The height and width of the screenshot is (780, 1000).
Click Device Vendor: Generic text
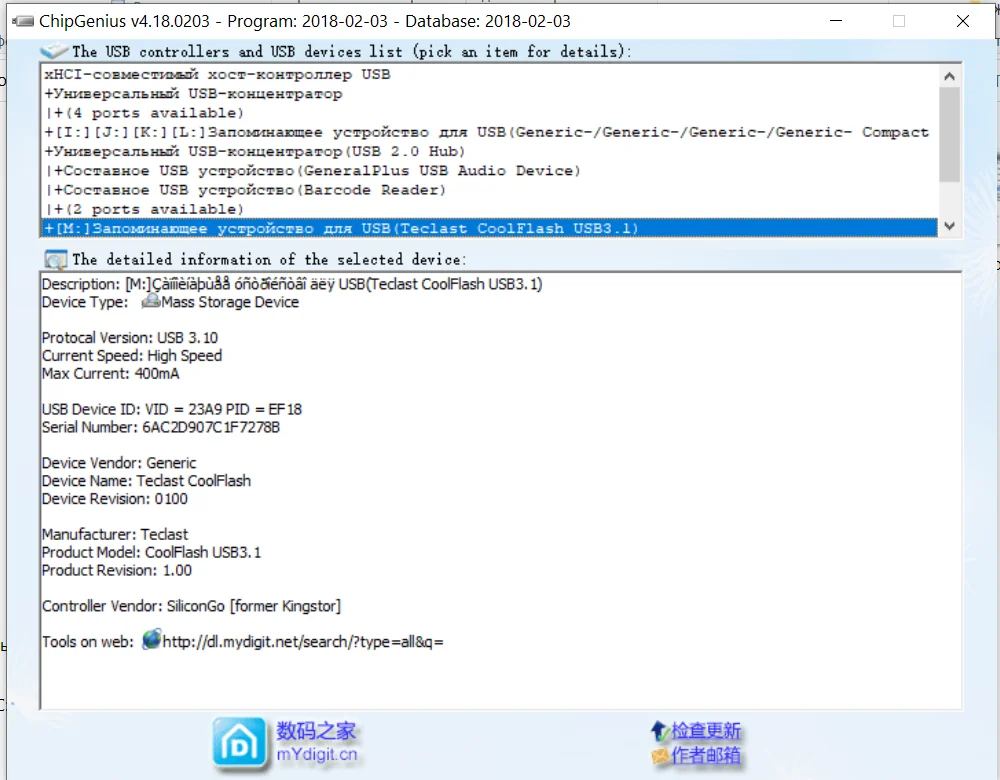(x=119, y=462)
